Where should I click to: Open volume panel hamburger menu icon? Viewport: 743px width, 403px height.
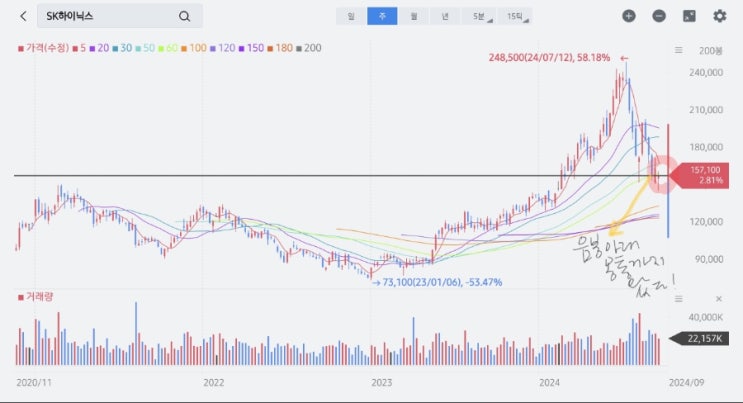point(679,299)
